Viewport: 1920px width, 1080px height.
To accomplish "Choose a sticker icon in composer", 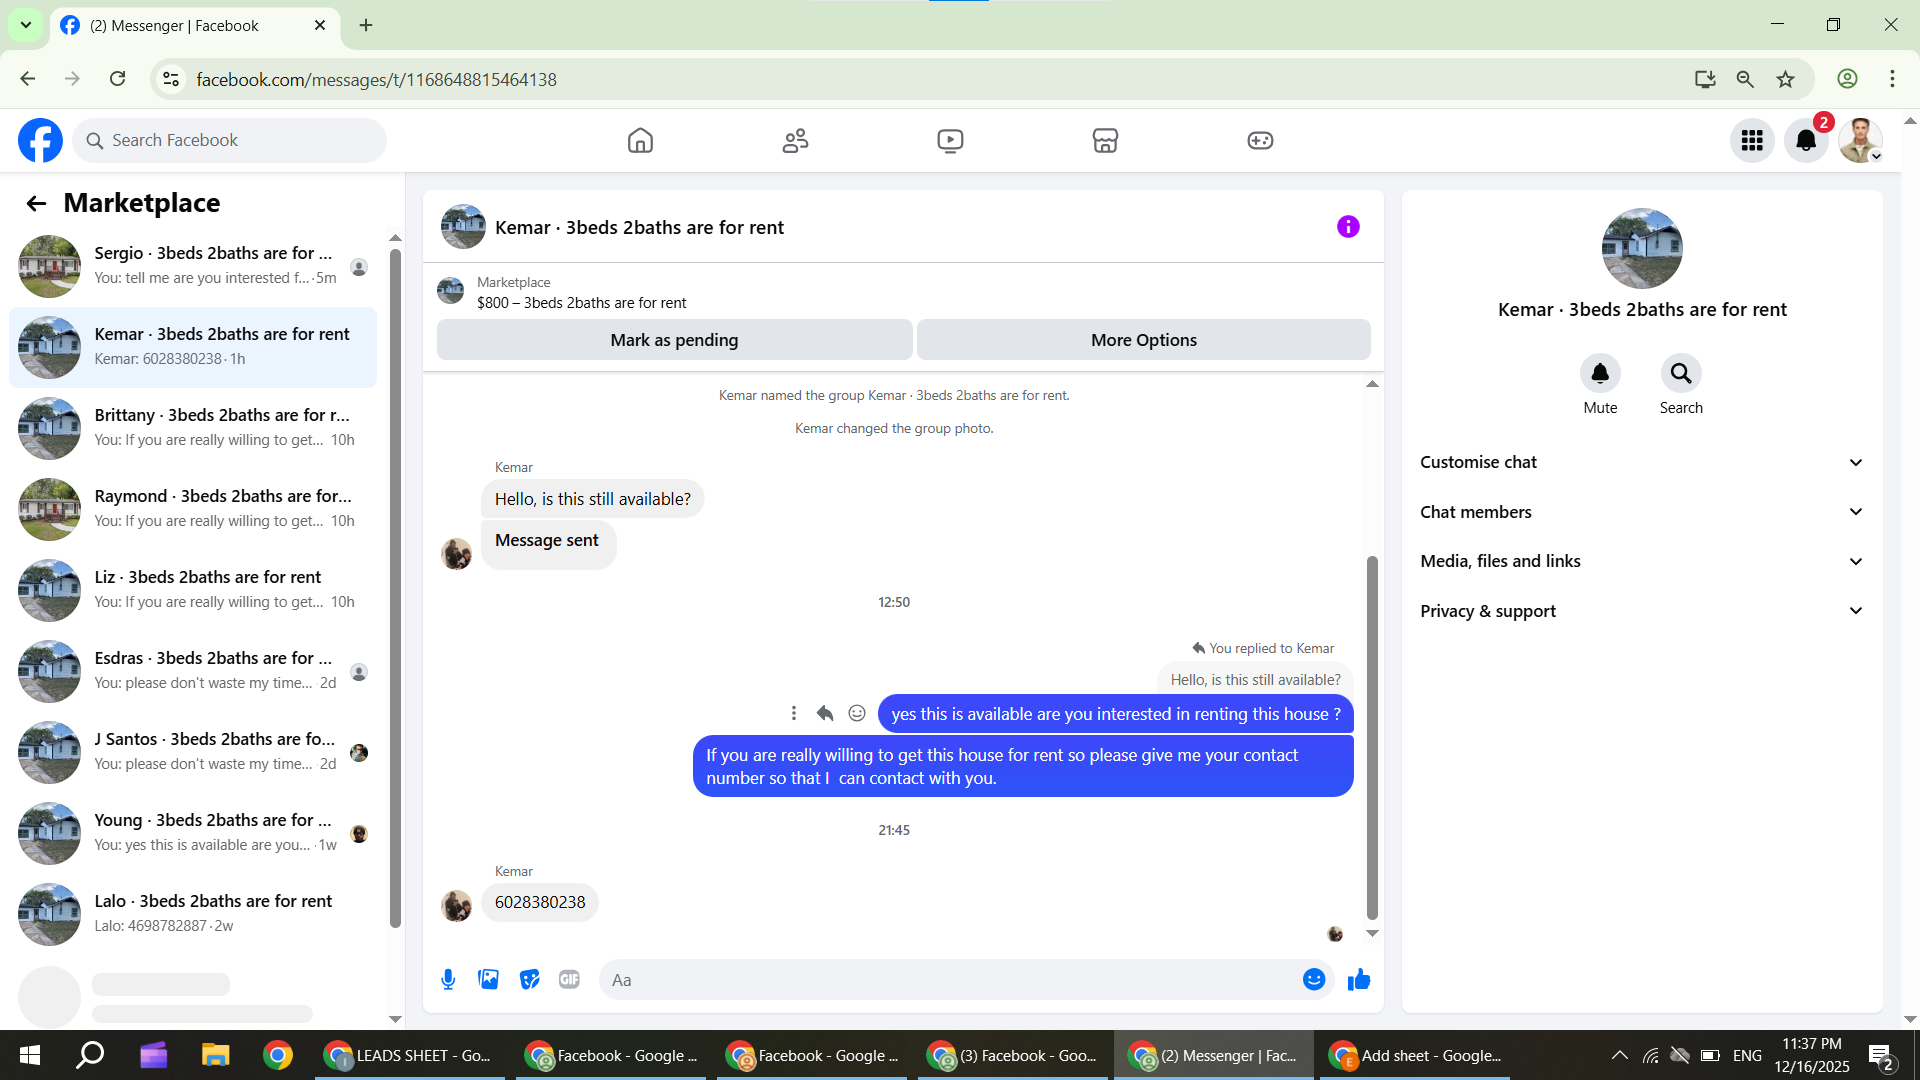I will pyautogui.click(x=529, y=980).
